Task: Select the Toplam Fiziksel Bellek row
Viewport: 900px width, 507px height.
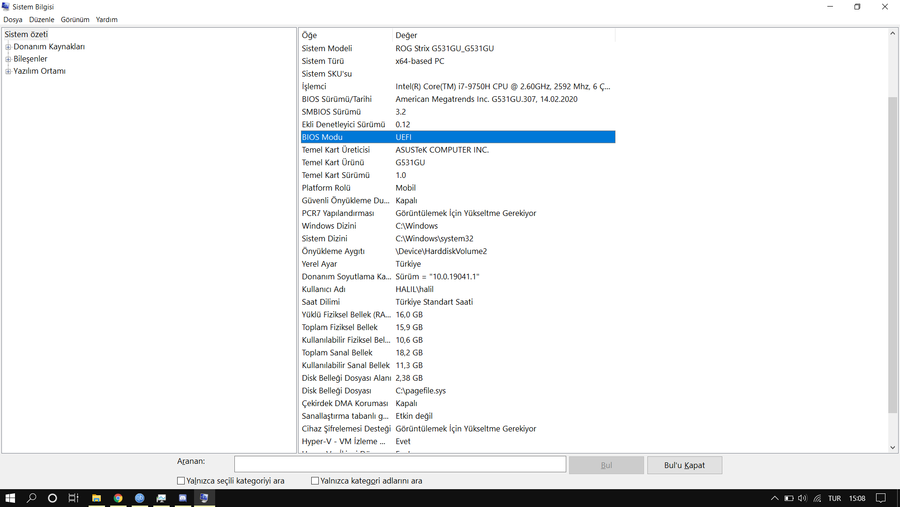Action: pyautogui.click(x=457, y=327)
